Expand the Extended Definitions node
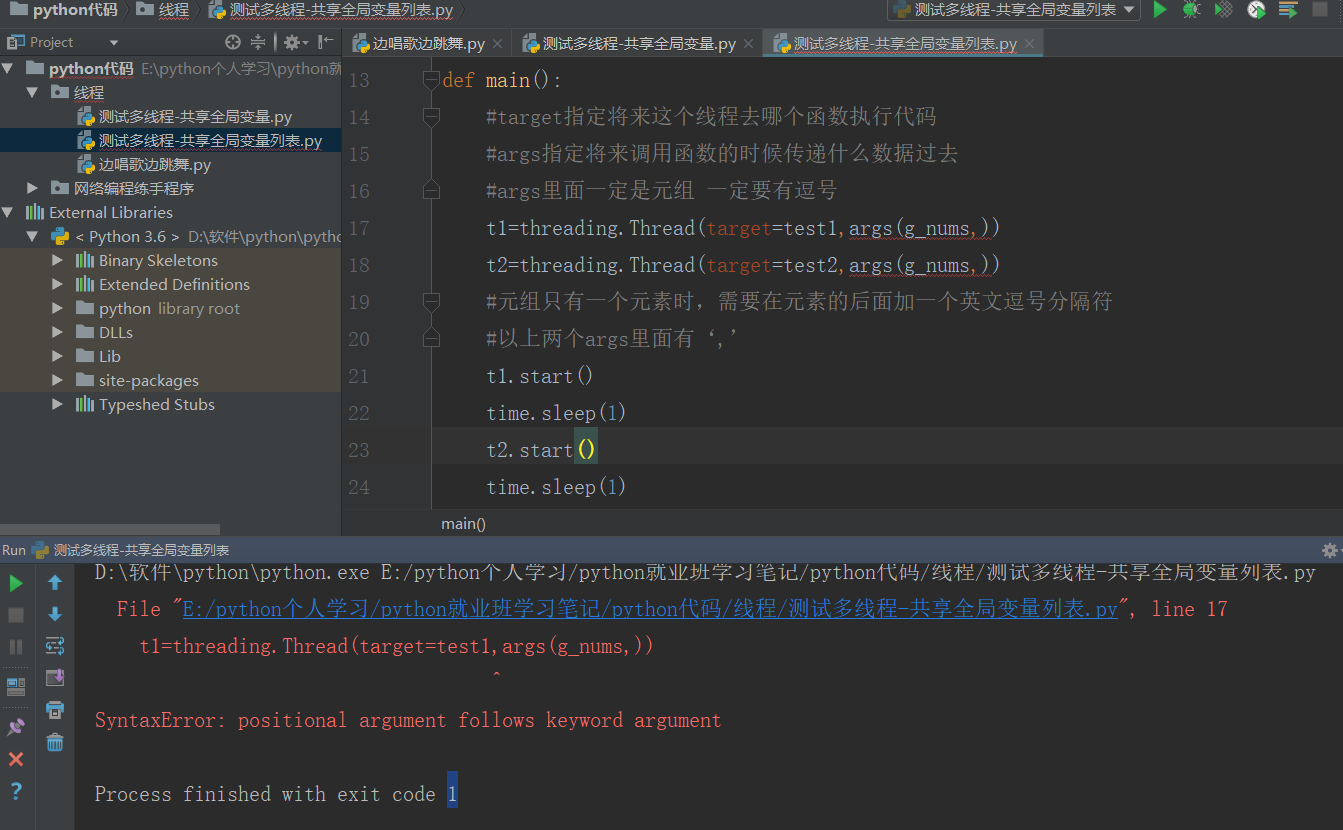Screen dimensions: 1343x830 pos(57,284)
